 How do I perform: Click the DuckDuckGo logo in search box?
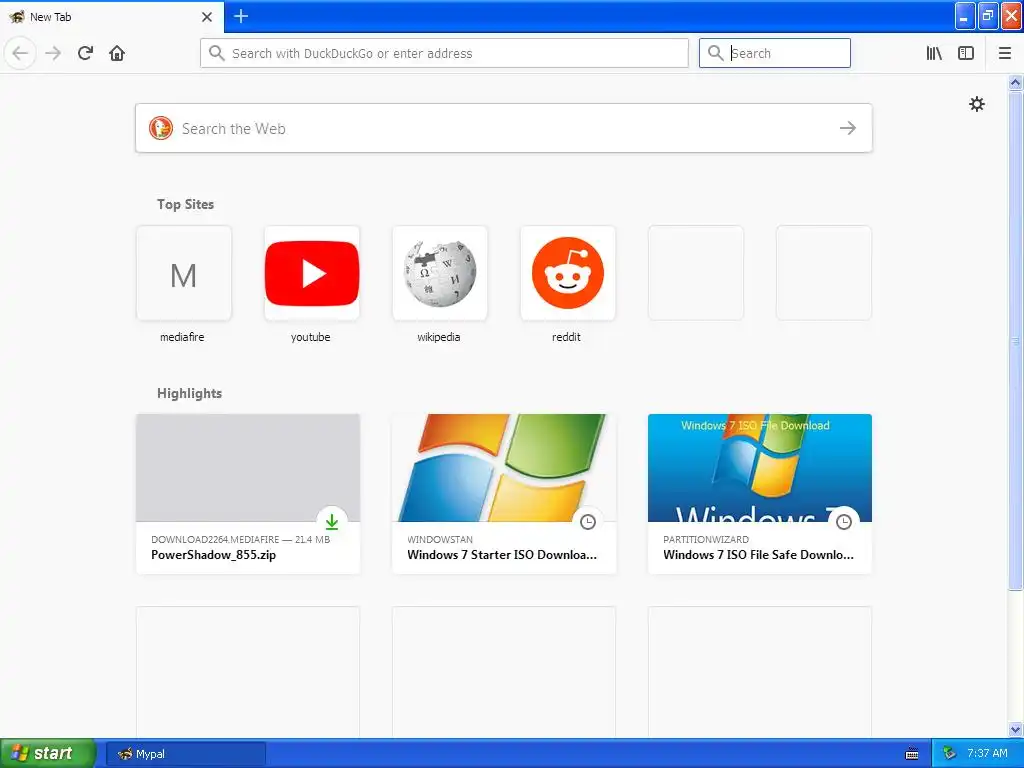tap(161, 128)
